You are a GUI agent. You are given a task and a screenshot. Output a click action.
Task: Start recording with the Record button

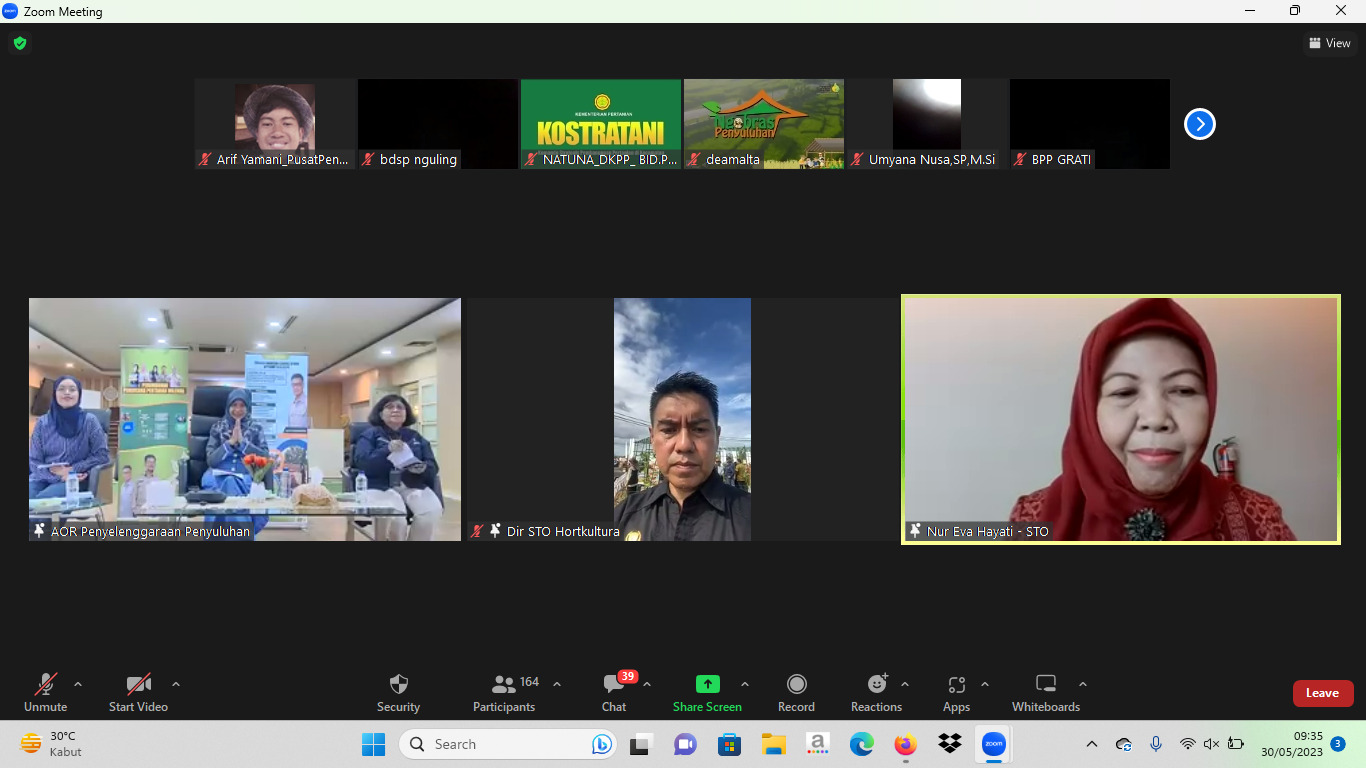click(x=796, y=693)
